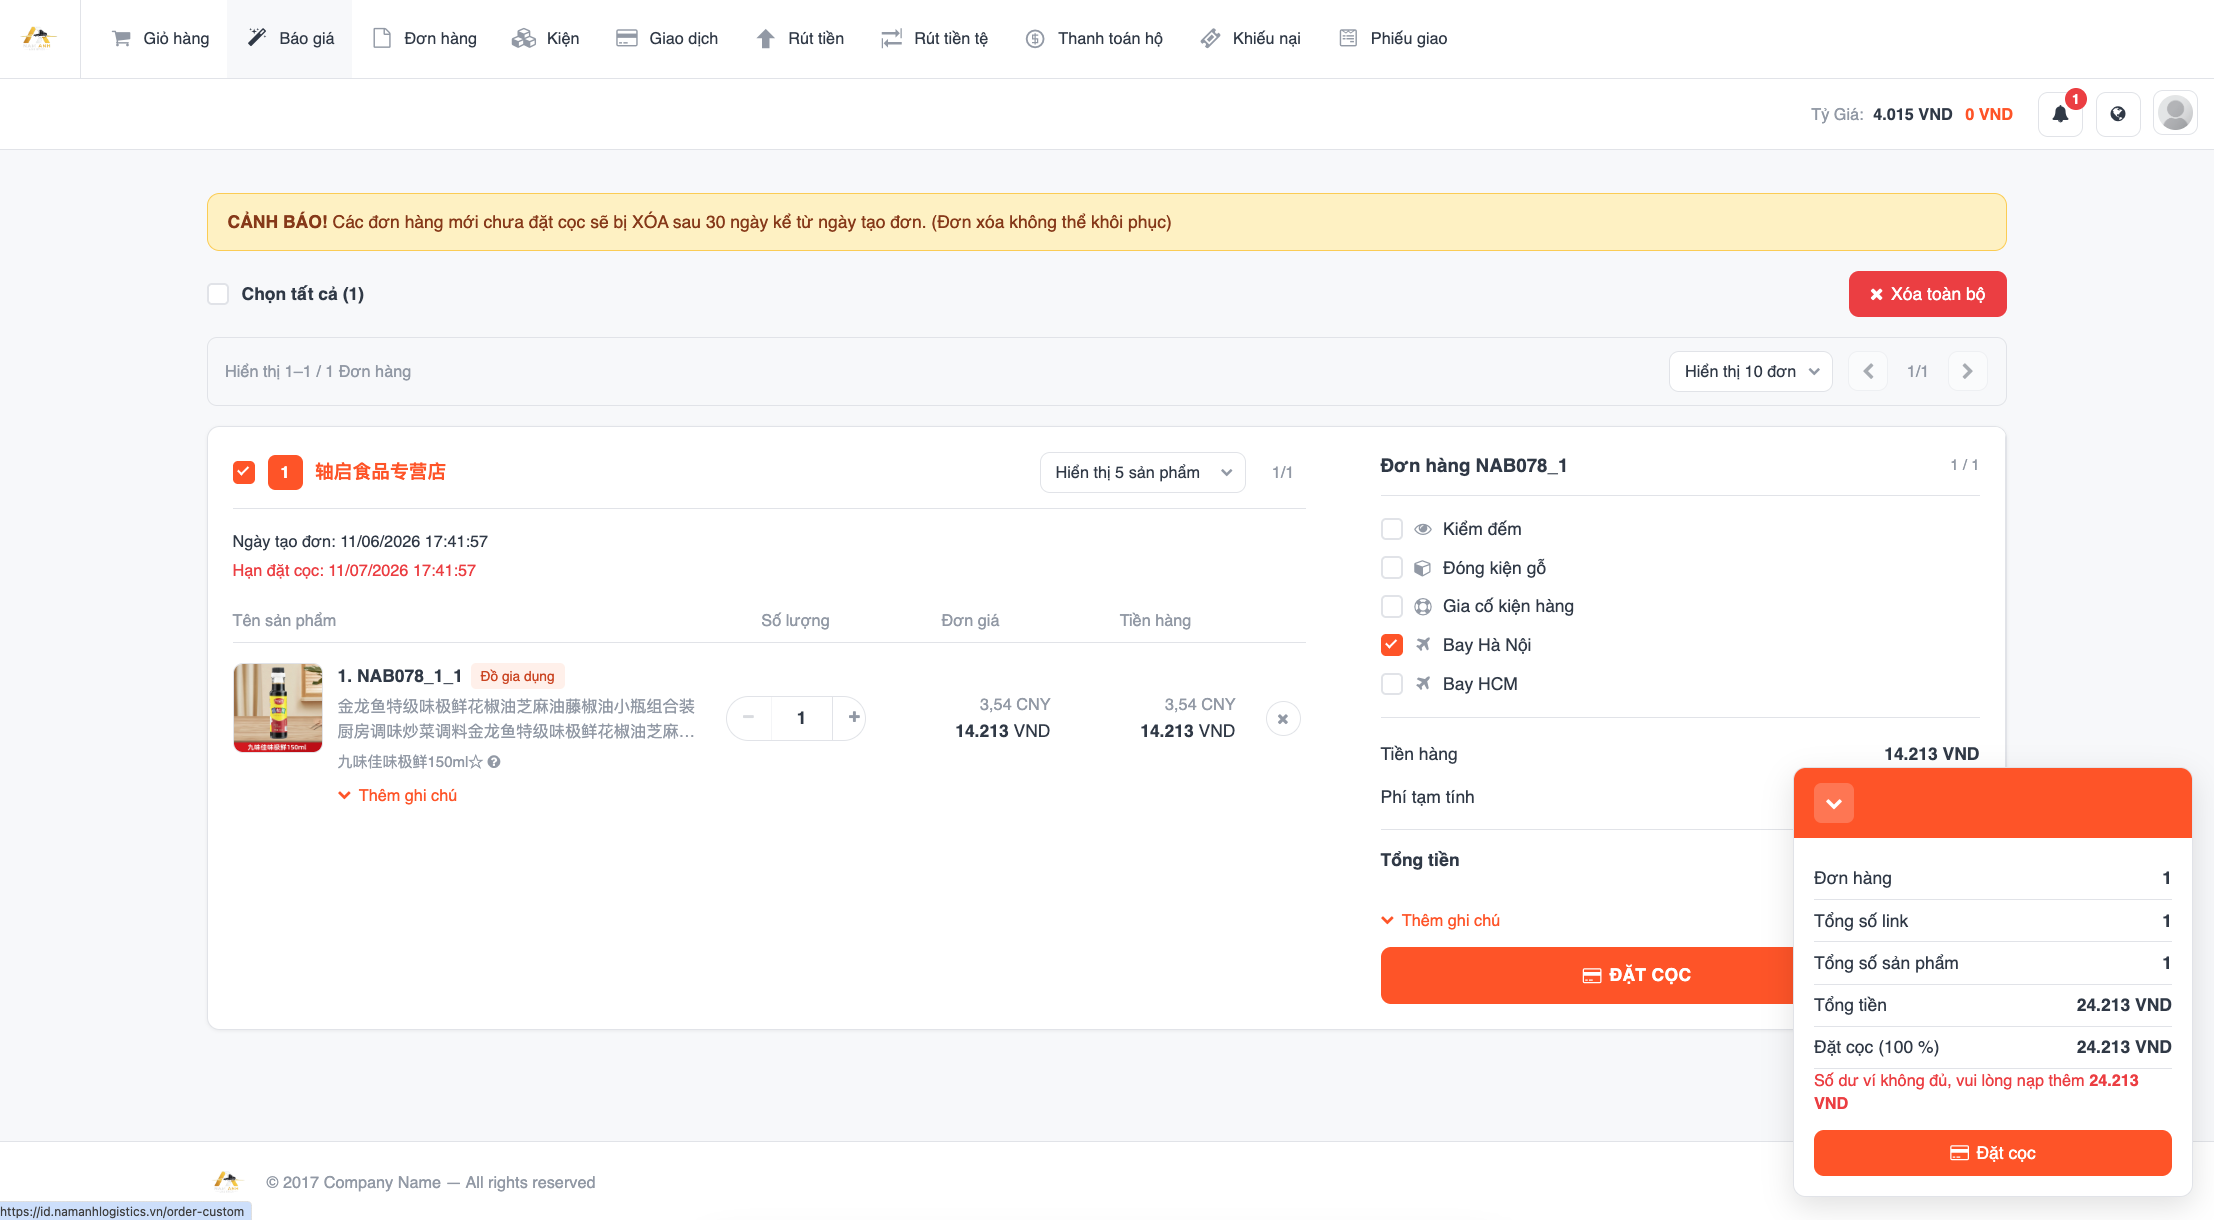Open the notification bell icon

point(2060,114)
